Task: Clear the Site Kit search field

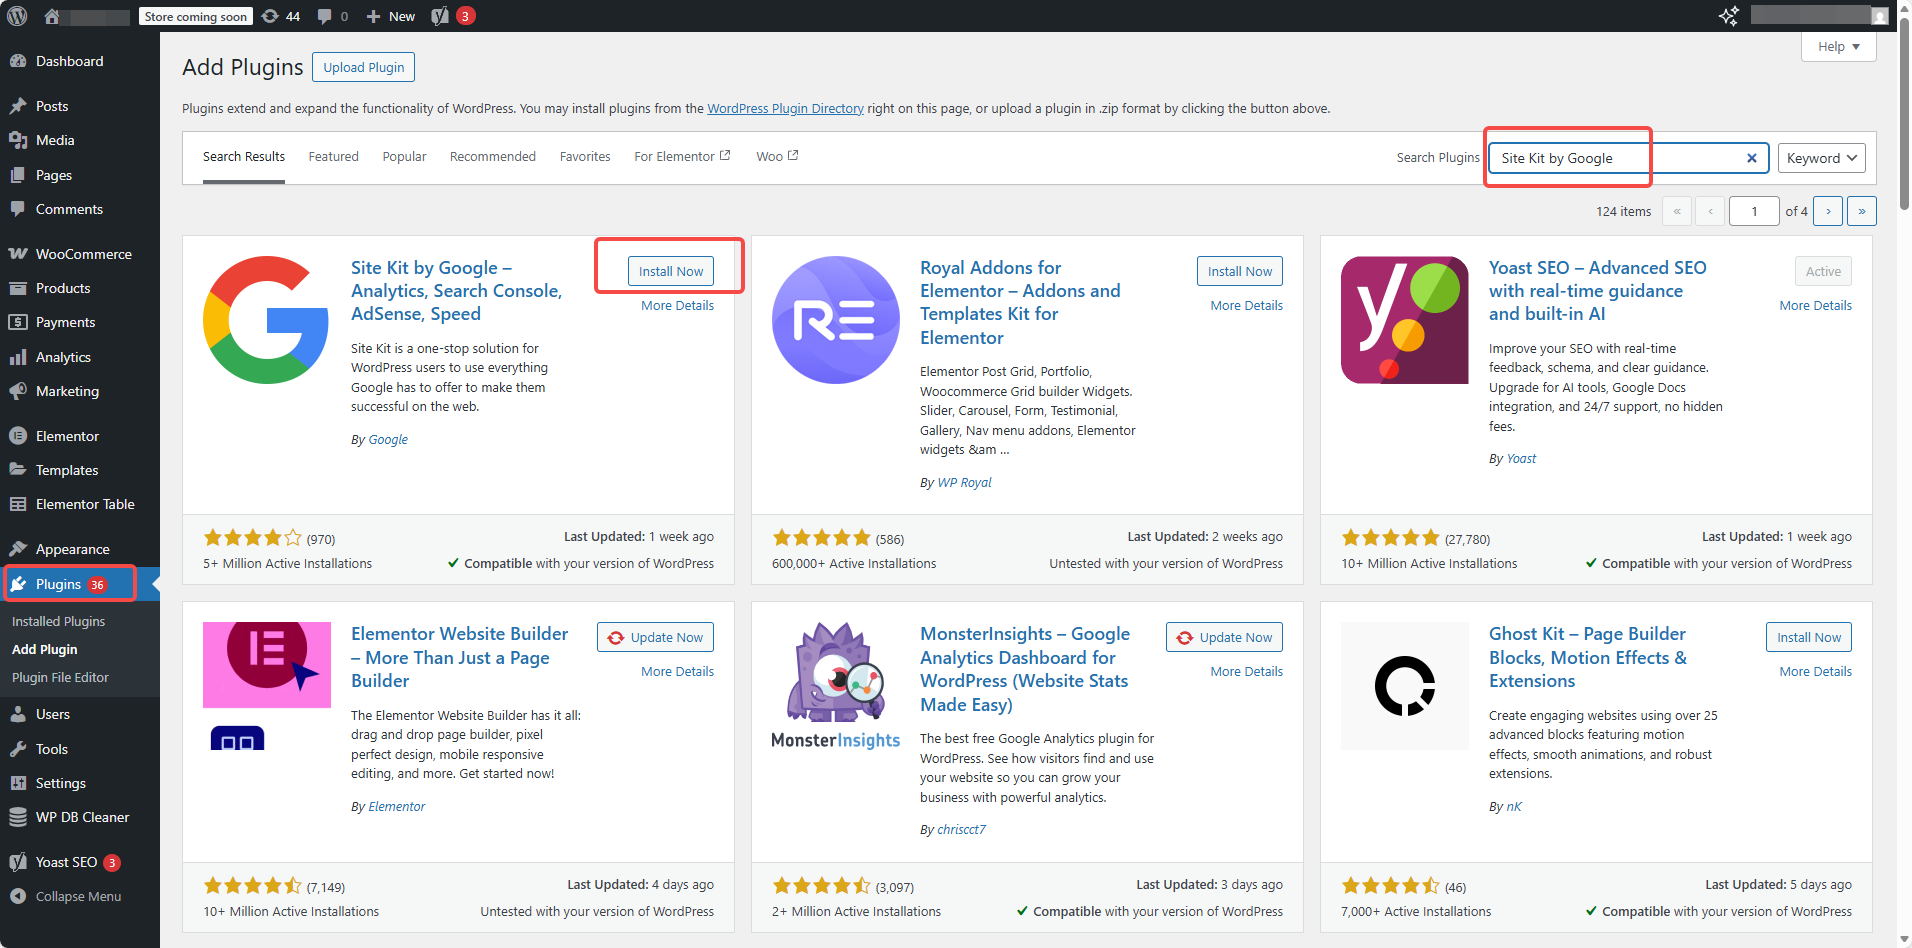Action: (x=1752, y=158)
